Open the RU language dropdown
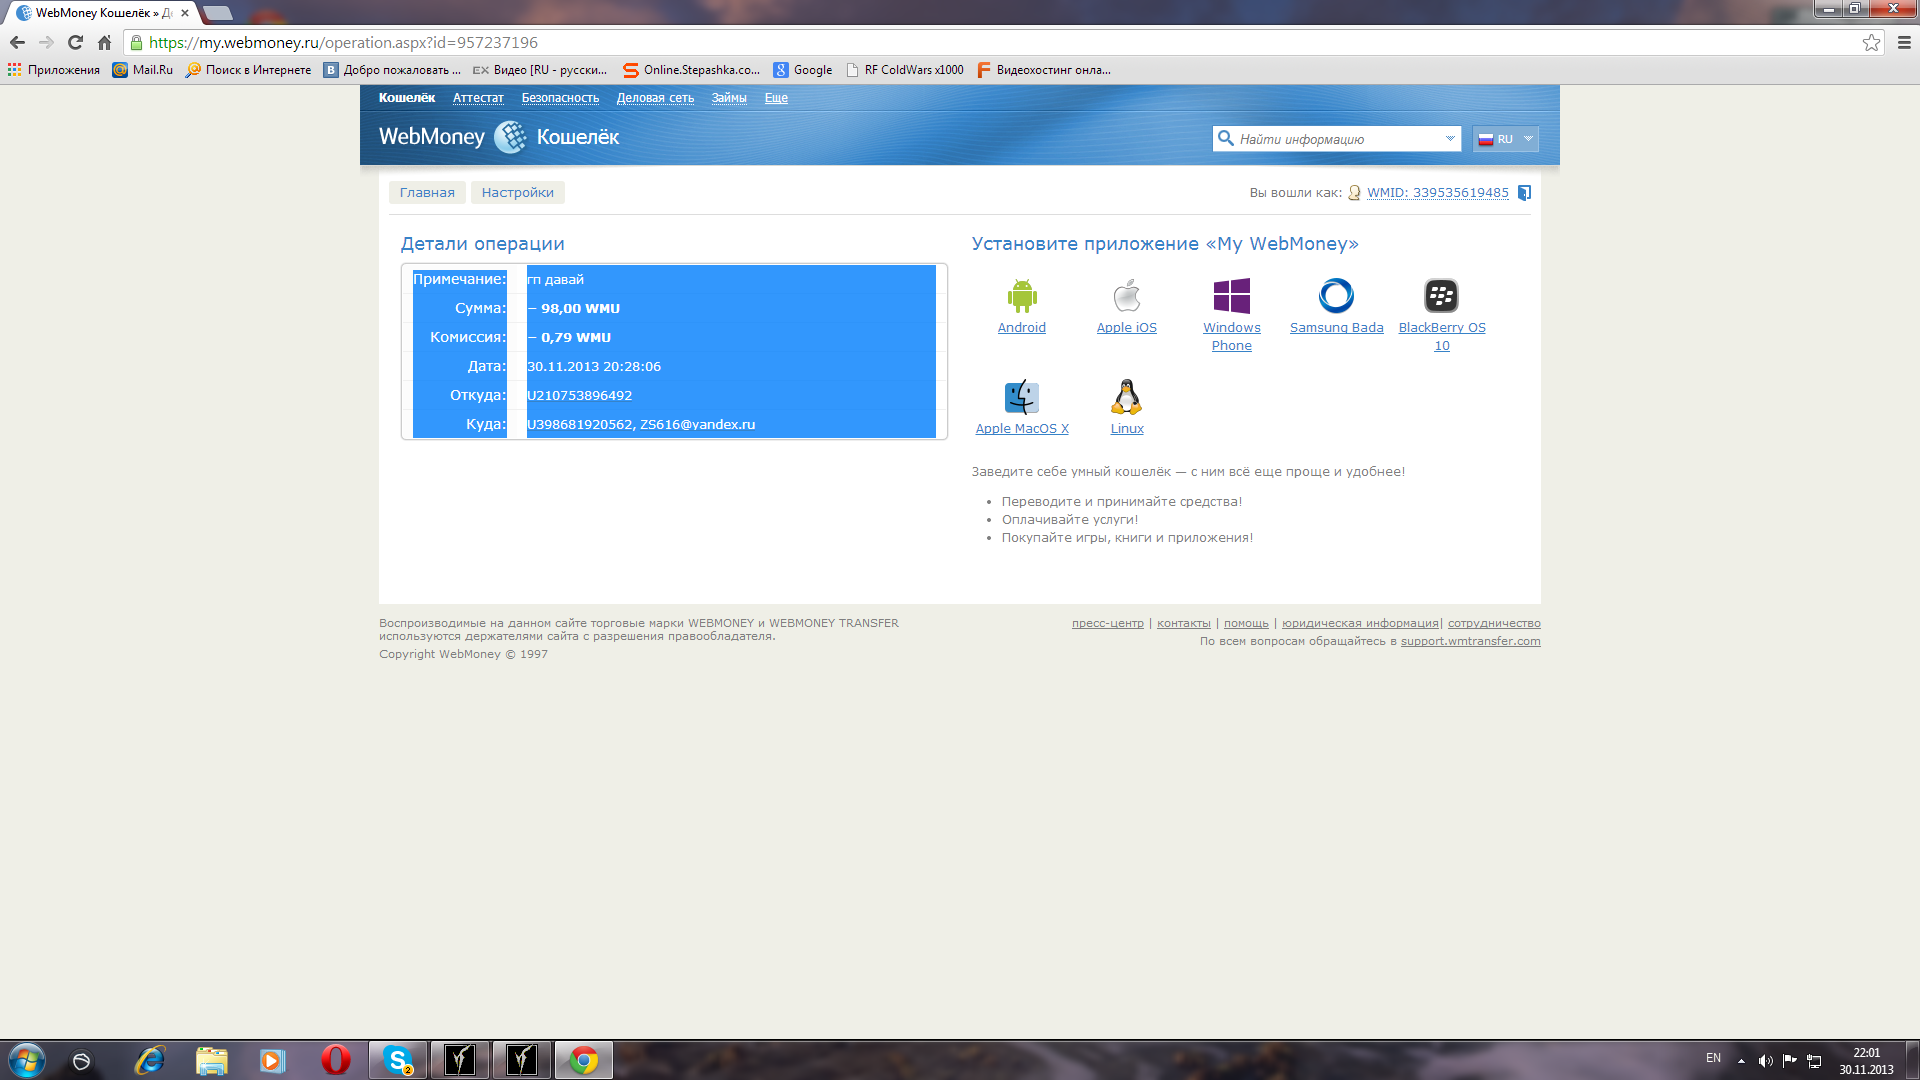1920x1080 pixels. (x=1505, y=139)
